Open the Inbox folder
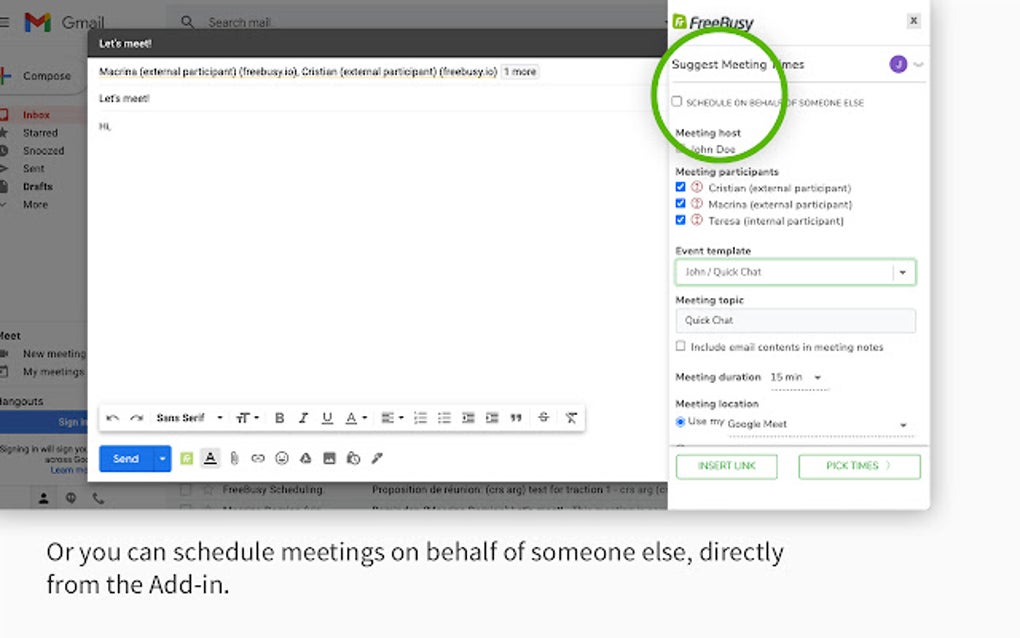The image size is (1020, 638). point(36,115)
